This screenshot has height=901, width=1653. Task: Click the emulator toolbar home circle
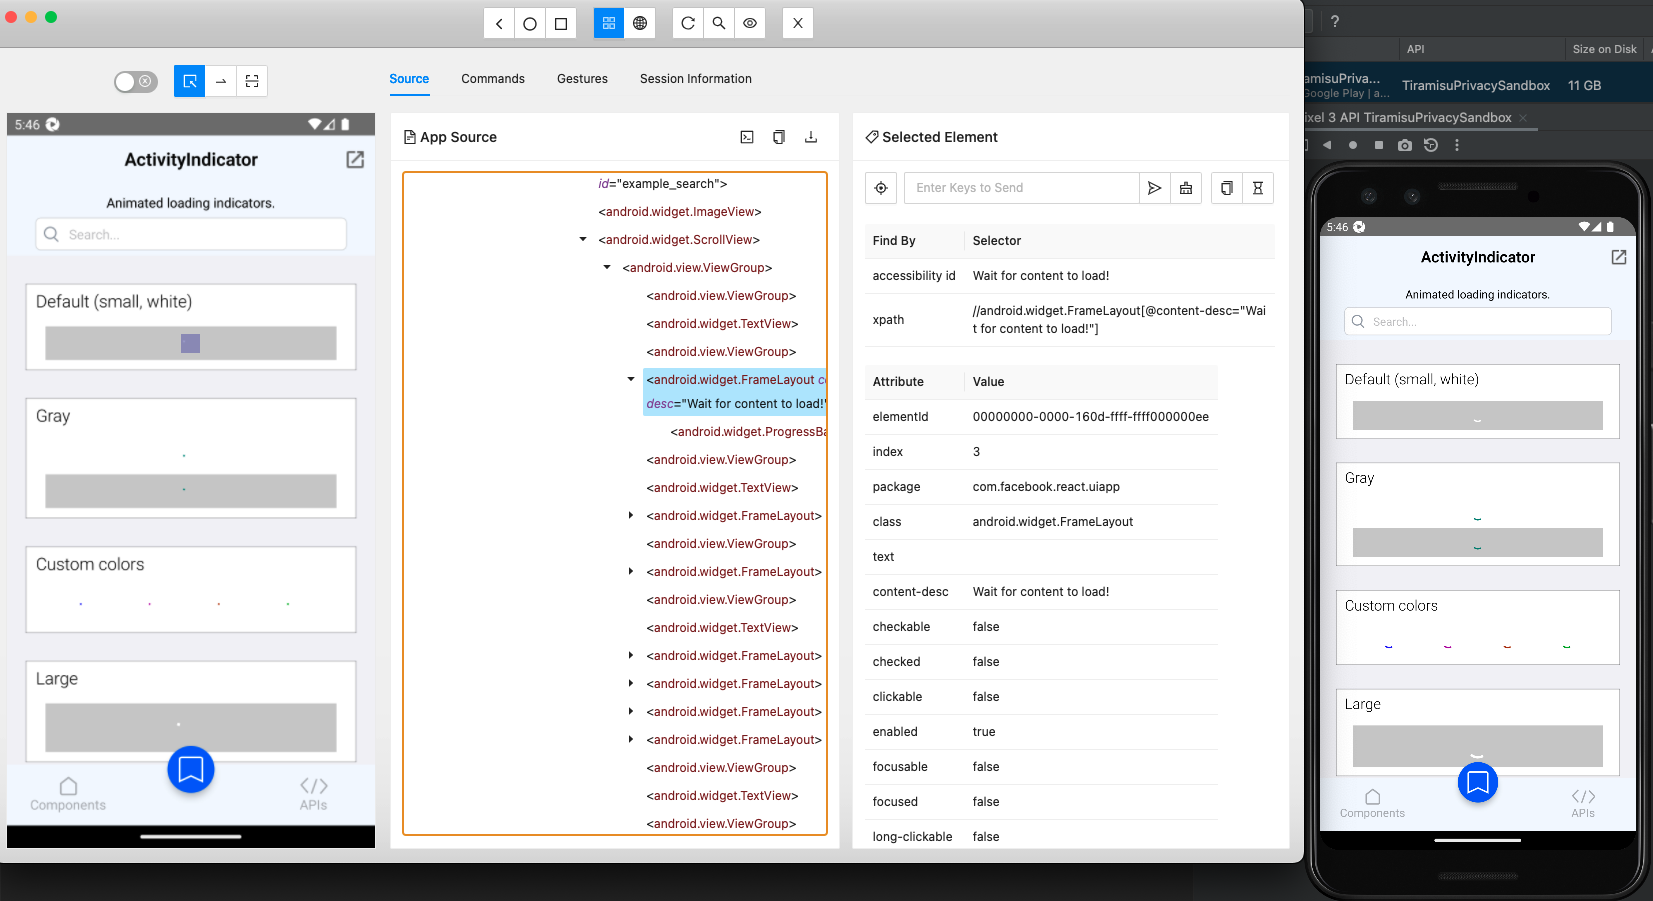1353,145
